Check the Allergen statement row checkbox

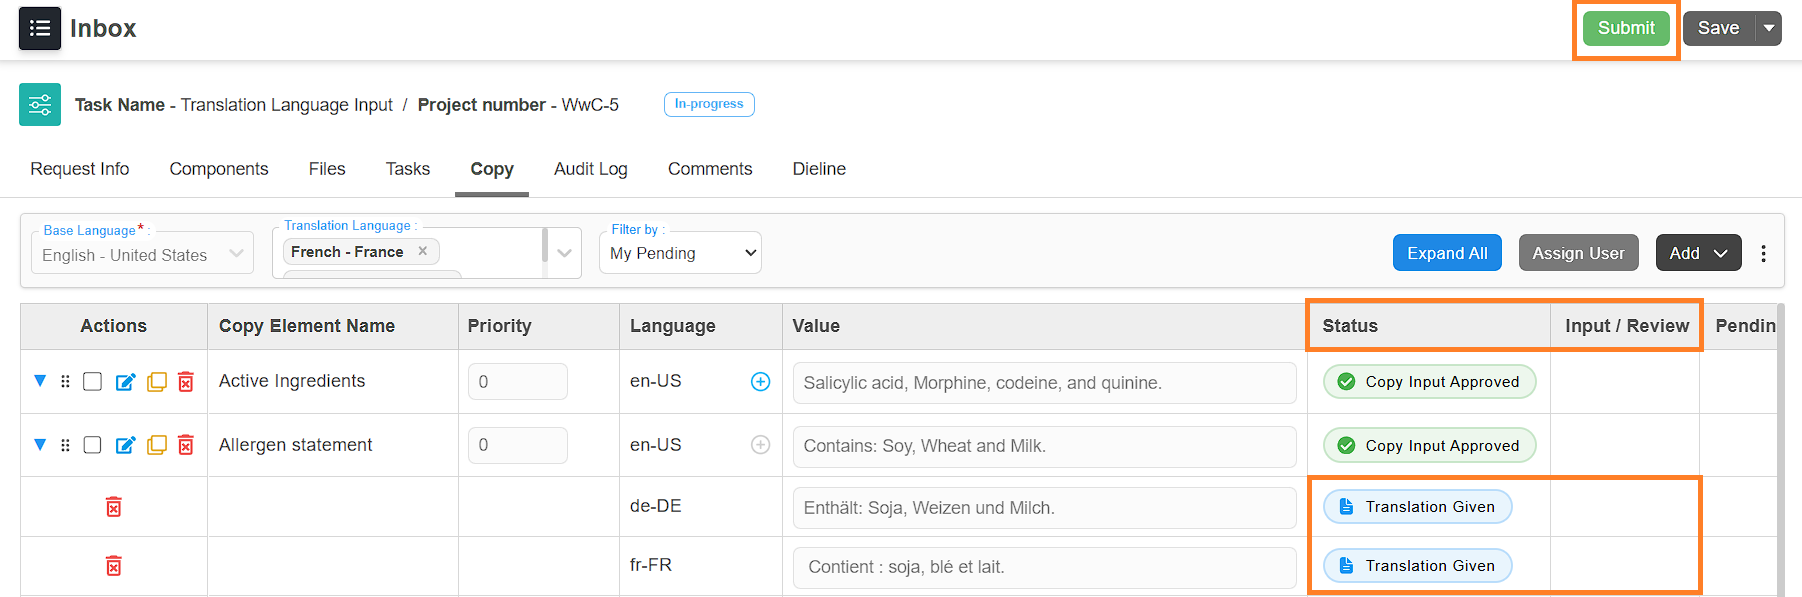point(92,445)
